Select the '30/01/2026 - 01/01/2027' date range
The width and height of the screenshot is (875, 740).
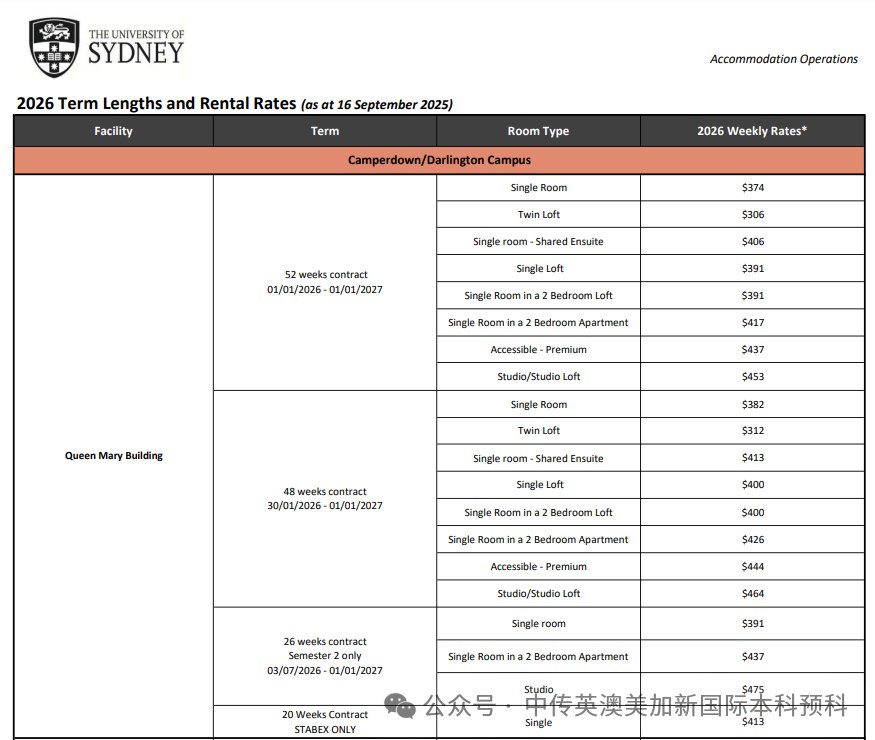[325, 506]
